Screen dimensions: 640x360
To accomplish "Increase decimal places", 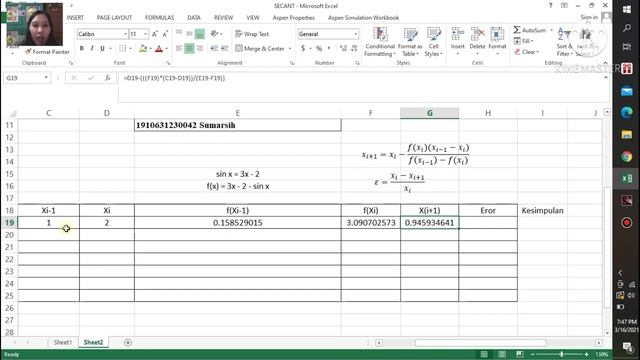I will tap(343, 49).
